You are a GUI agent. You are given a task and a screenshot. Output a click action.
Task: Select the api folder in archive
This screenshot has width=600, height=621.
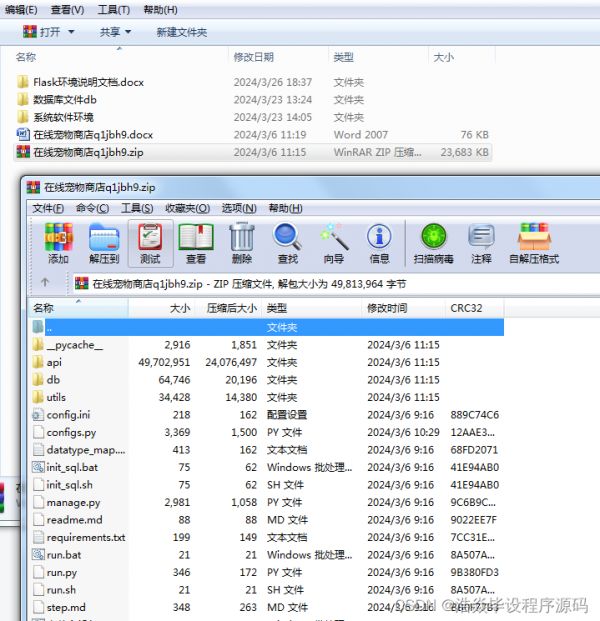click(x=54, y=362)
